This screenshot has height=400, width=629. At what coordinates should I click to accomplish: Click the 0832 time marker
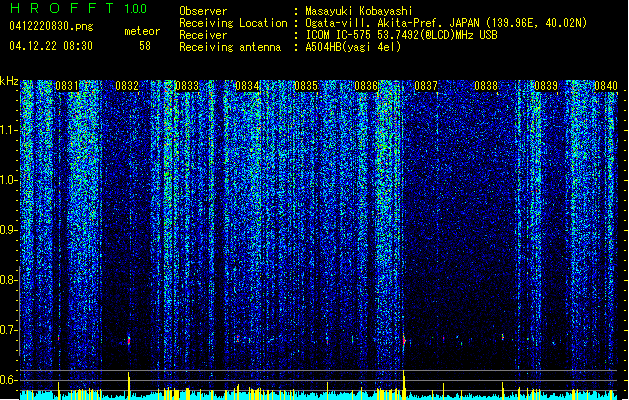pos(127,86)
